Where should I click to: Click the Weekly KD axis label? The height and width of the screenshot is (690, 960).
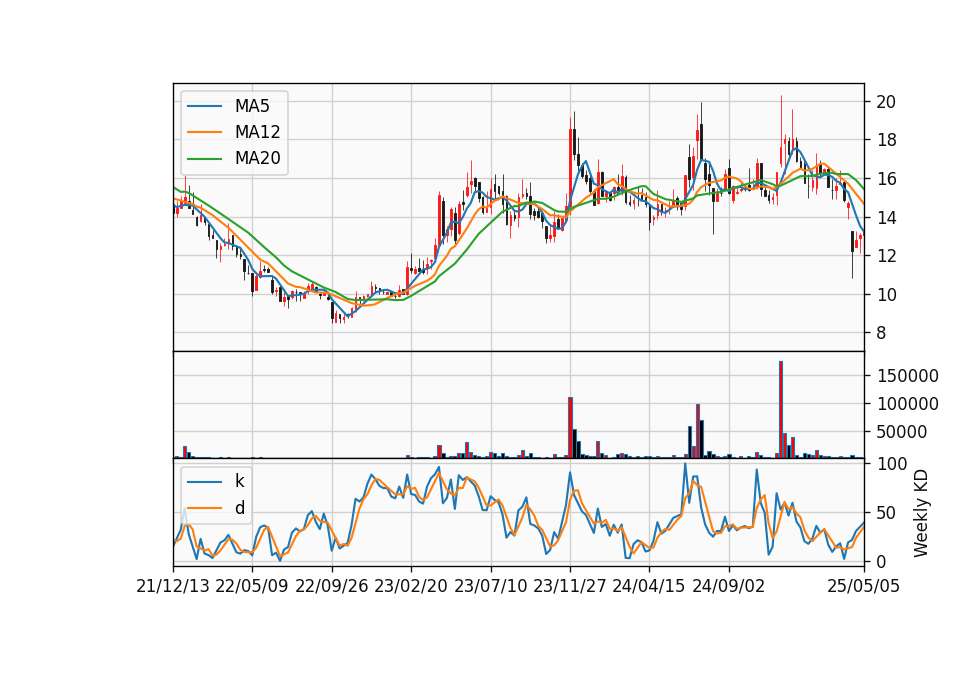[921, 513]
